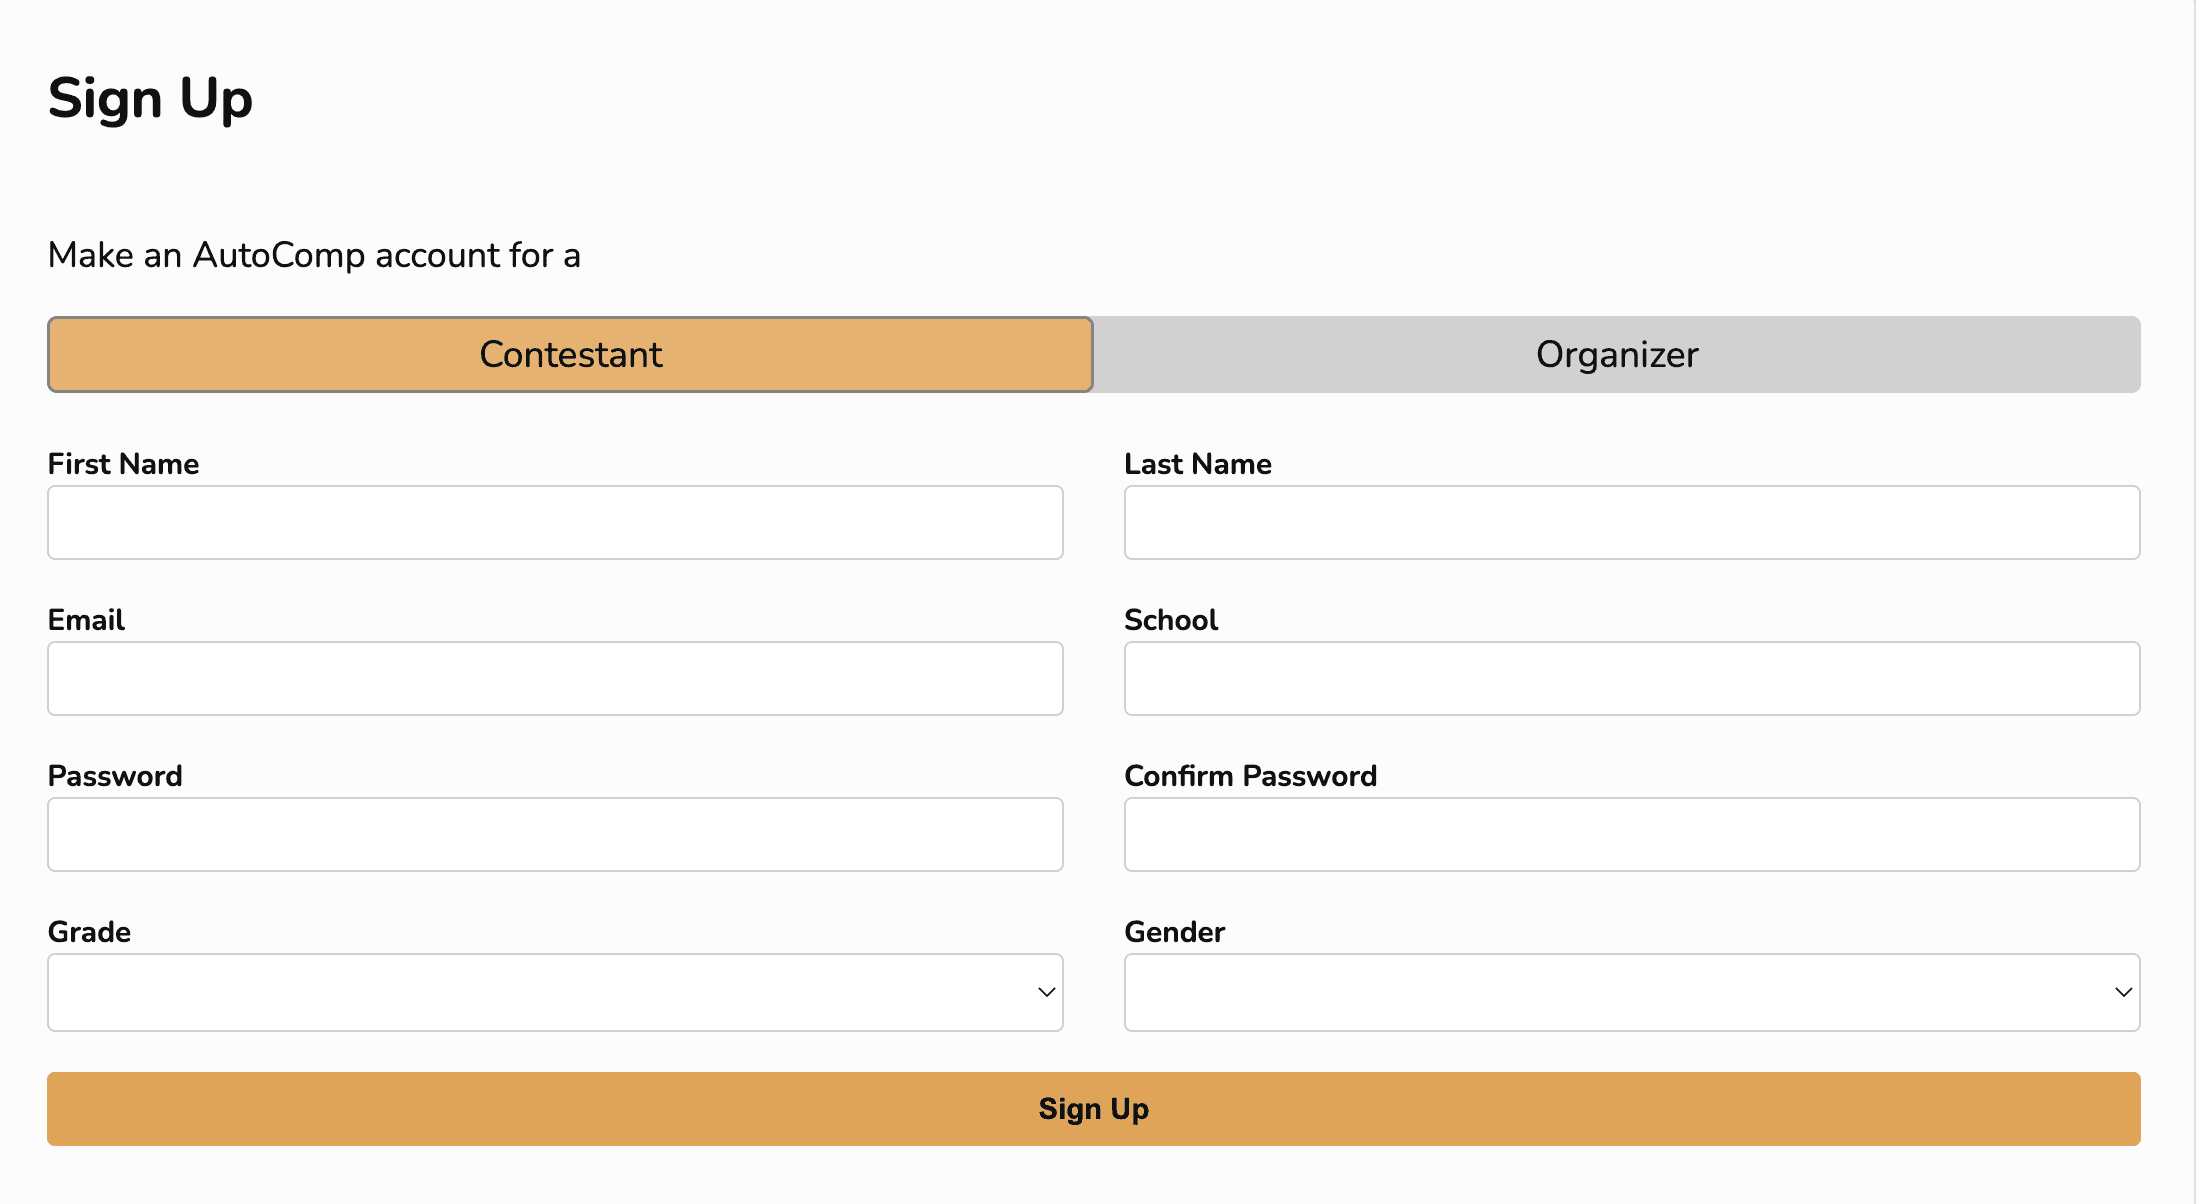The width and height of the screenshot is (2196, 1204).
Task: Click the Last Name label
Action: point(1198,463)
